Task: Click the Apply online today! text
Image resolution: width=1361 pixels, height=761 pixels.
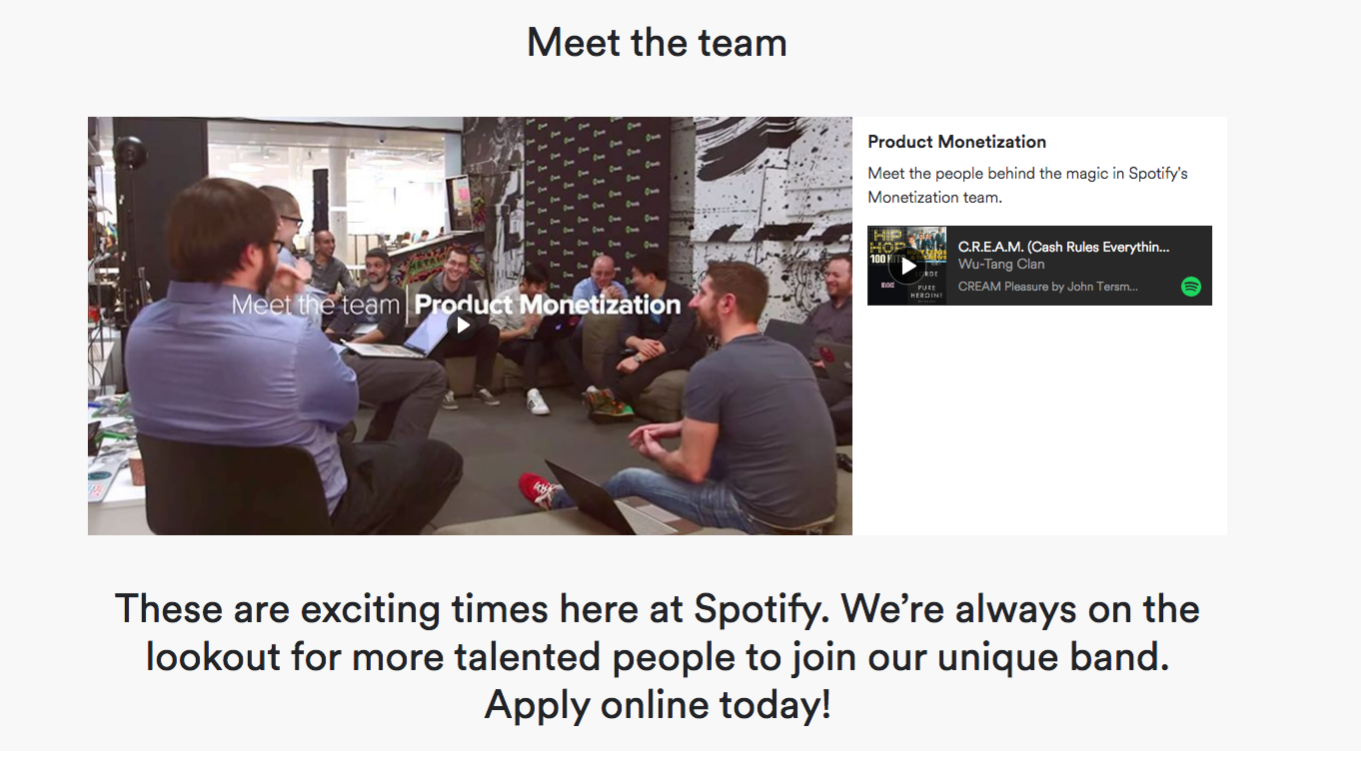Action: point(657,705)
